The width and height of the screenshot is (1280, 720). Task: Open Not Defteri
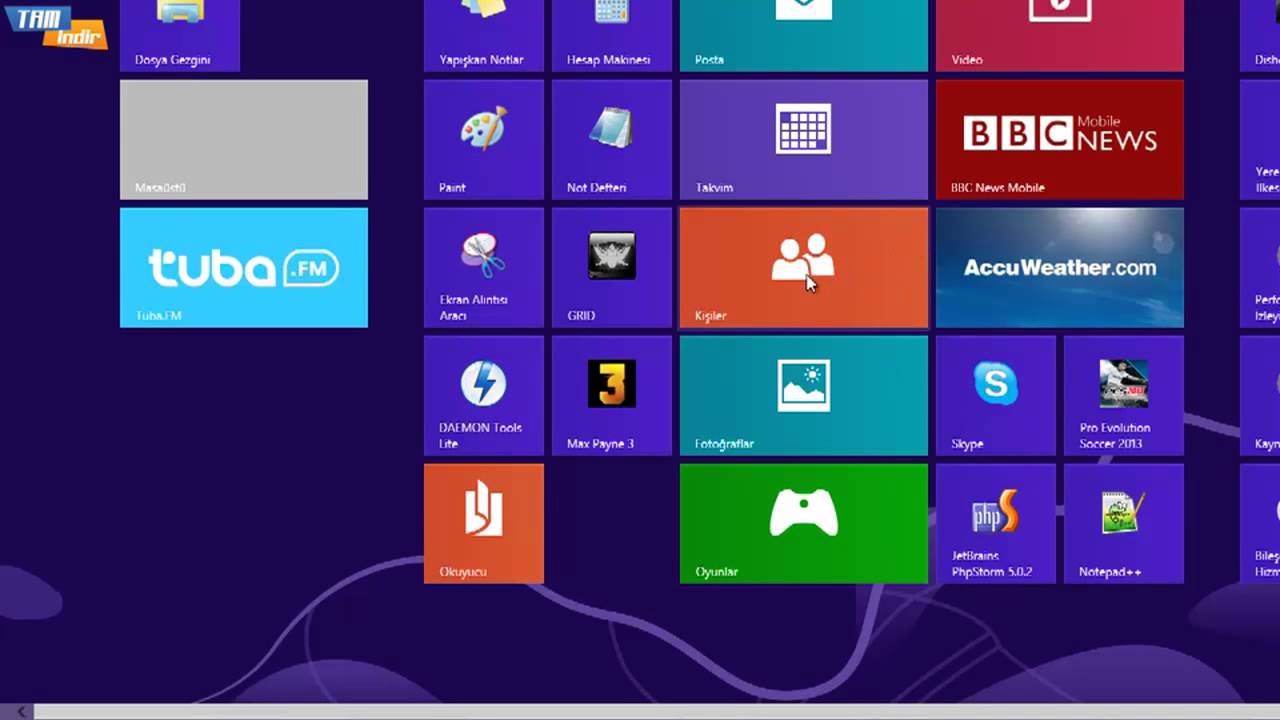[611, 139]
